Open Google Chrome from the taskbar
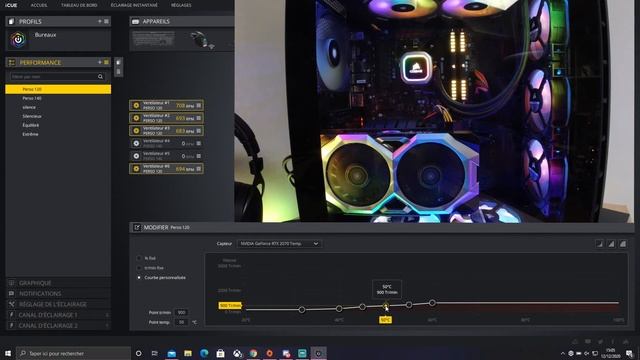This screenshot has height=360, width=640. (x=253, y=353)
